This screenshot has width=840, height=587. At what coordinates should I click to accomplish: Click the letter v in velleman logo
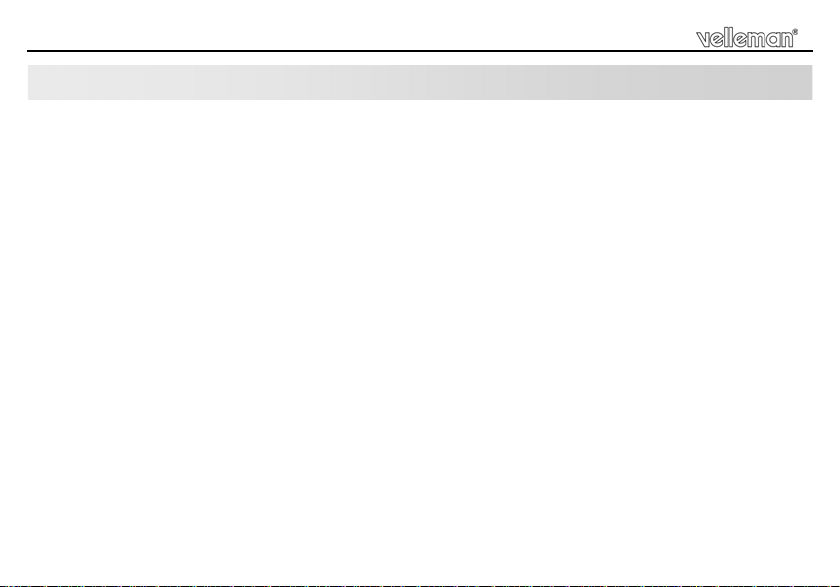point(703,40)
